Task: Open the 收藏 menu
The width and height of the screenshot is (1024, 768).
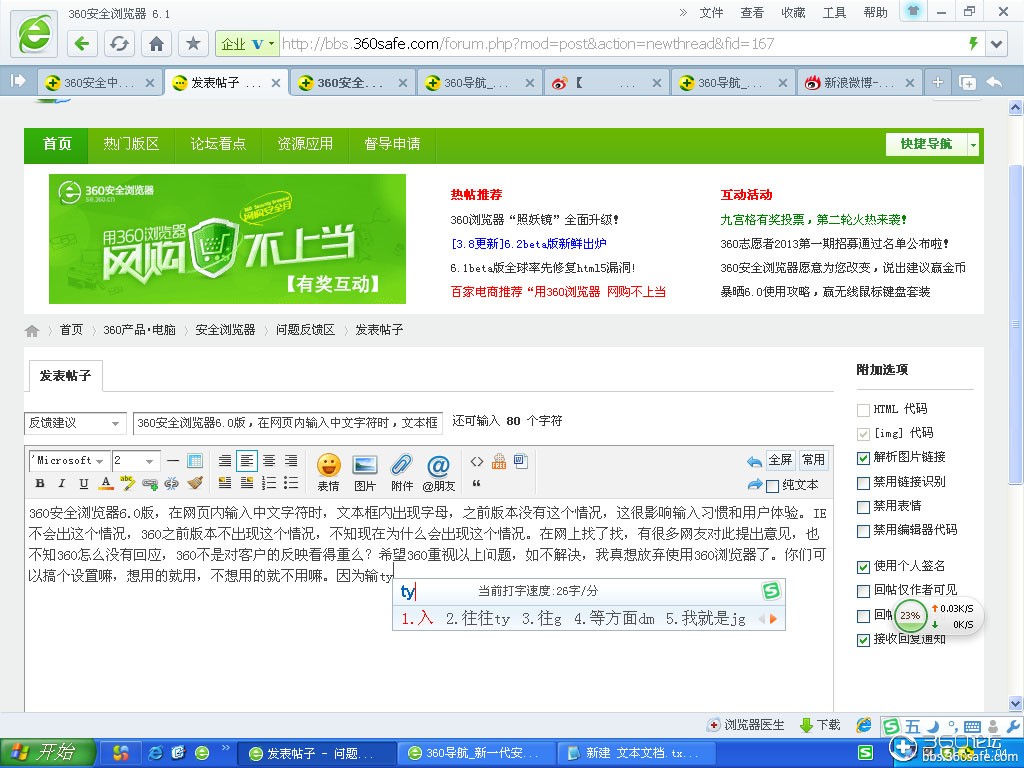Action: (x=793, y=12)
